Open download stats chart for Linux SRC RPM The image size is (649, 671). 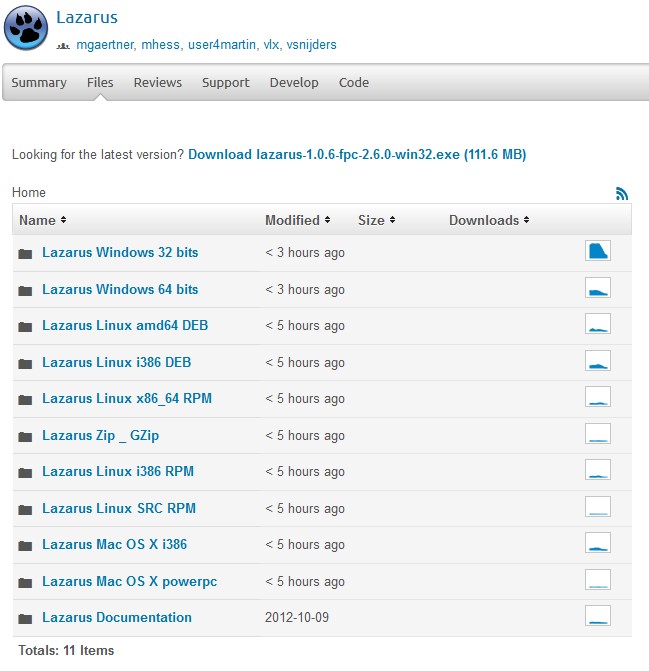(598, 507)
